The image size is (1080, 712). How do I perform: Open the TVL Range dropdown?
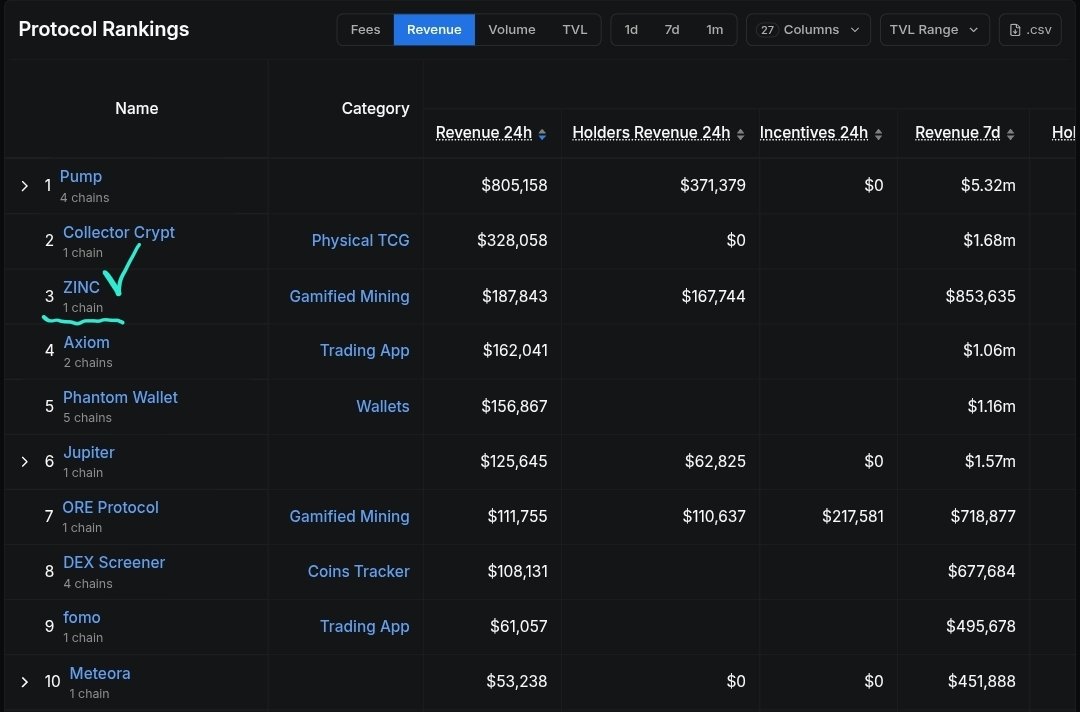(934, 30)
